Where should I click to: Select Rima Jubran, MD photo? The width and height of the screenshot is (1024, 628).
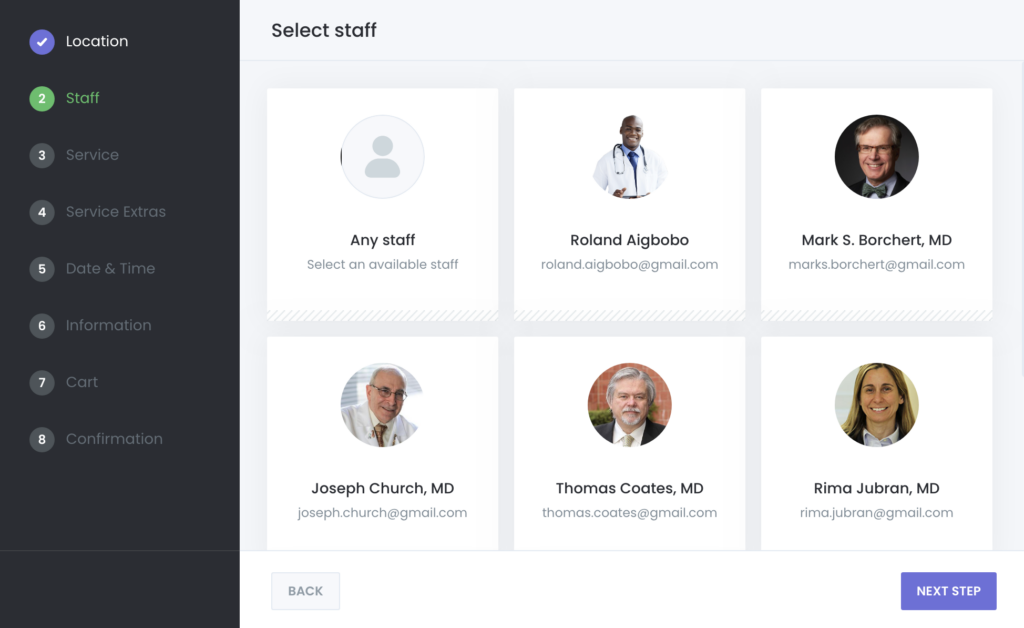coord(876,404)
